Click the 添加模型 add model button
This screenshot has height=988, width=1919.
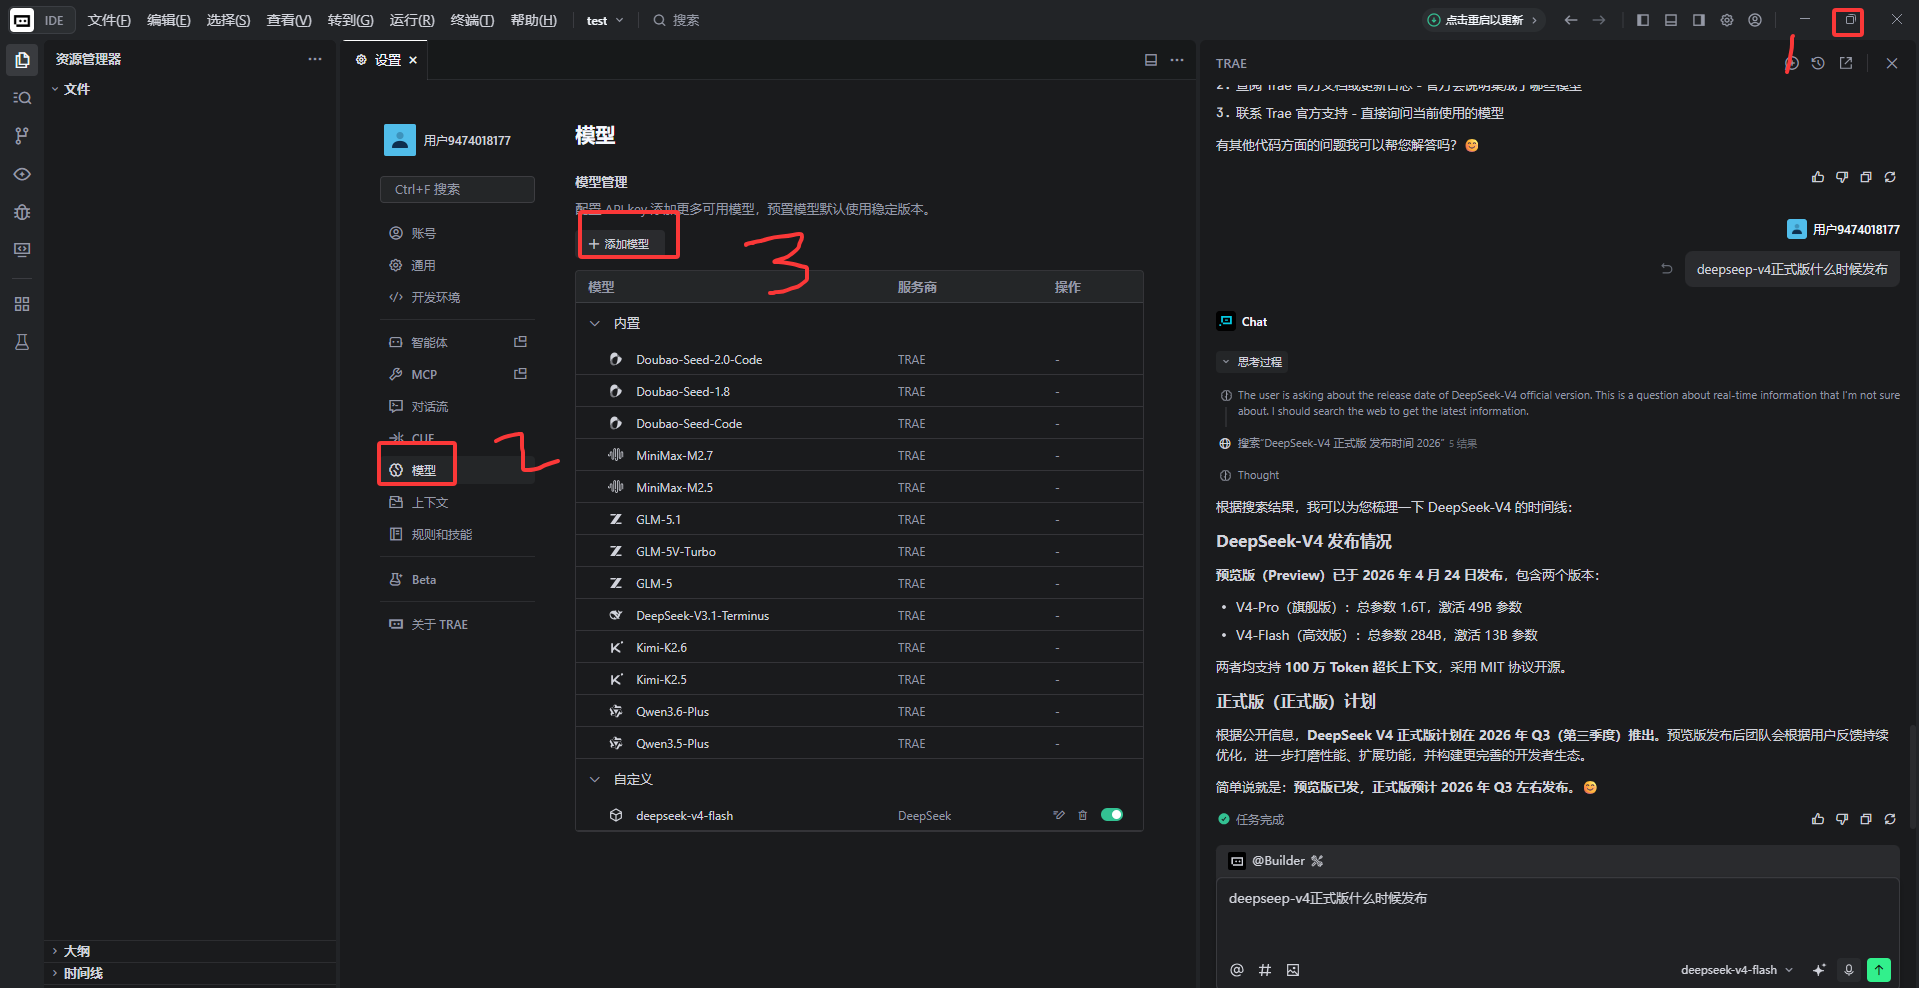click(620, 244)
